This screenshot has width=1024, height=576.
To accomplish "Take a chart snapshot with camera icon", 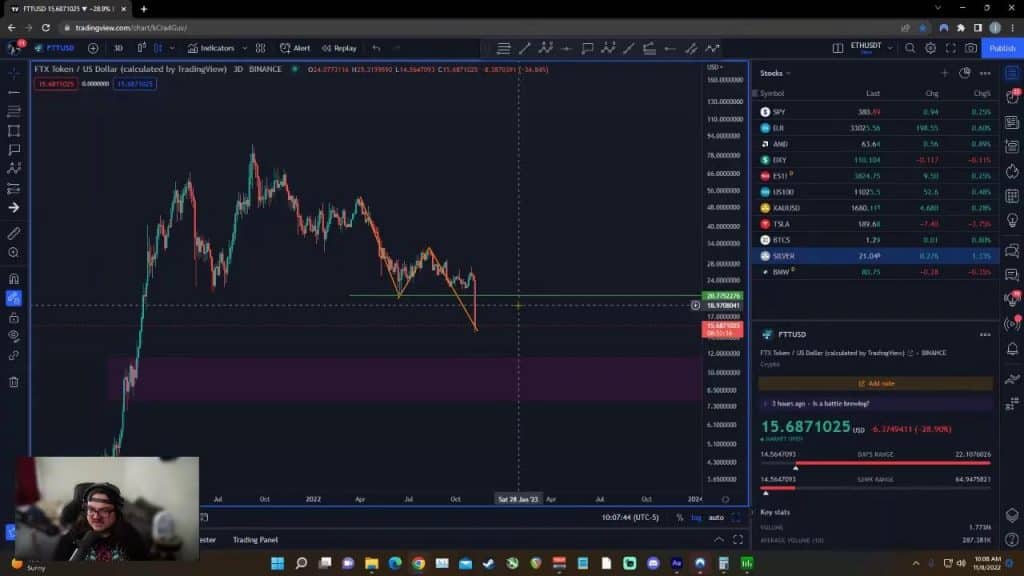I will pos(969,48).
